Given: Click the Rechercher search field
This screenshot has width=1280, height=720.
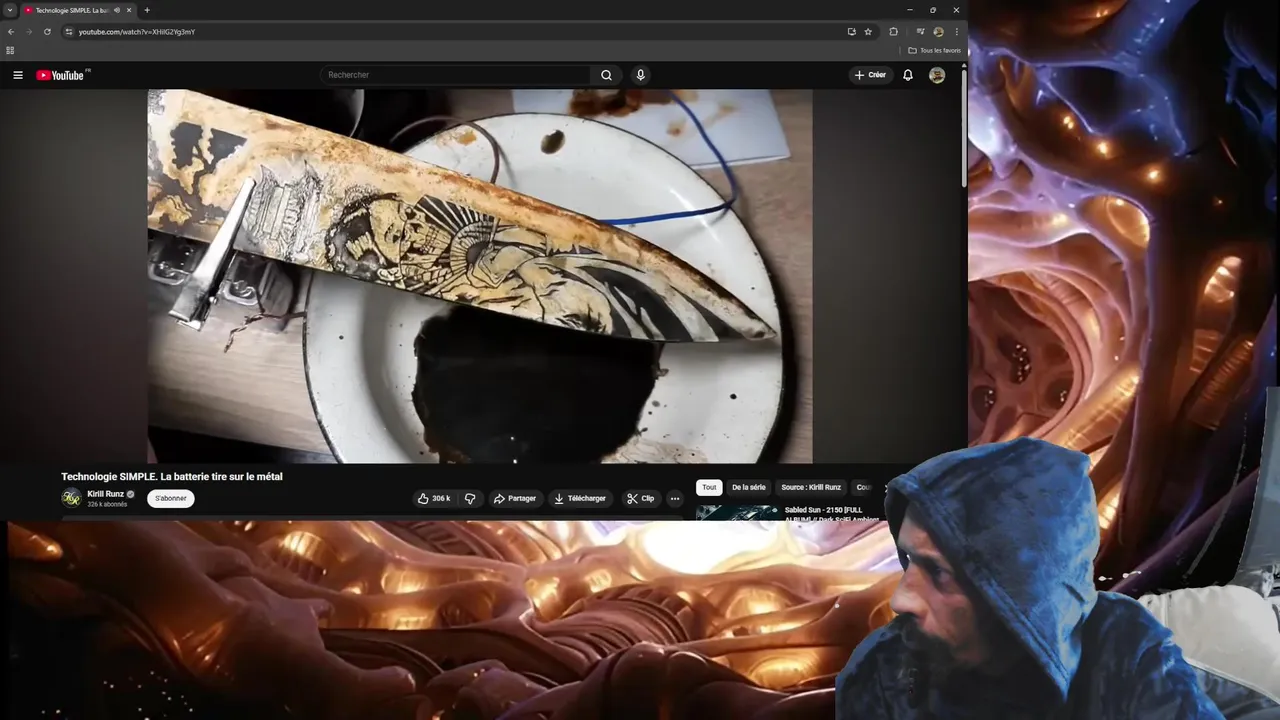Looking at the screenshot, I should point(455,75).
